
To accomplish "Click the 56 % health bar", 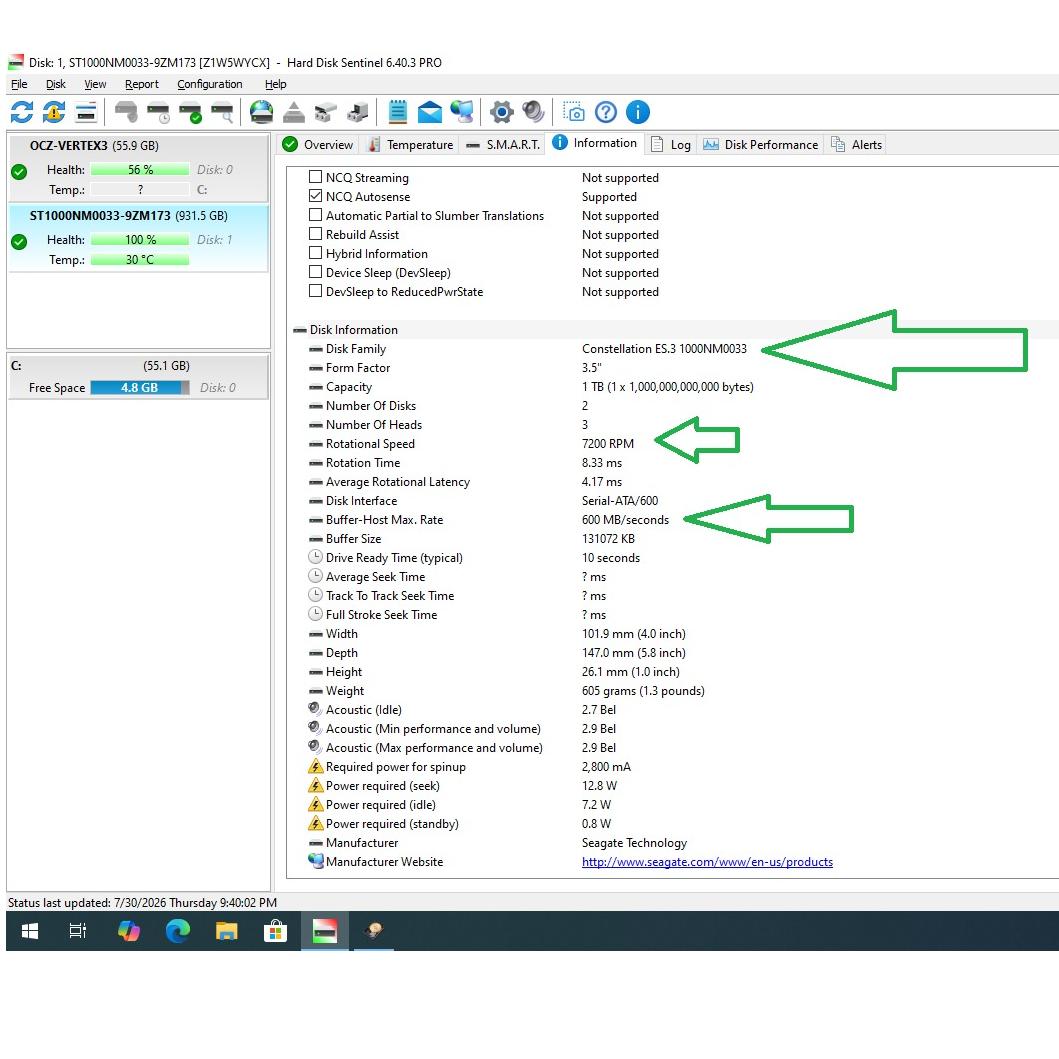I will tap(140, 170).
